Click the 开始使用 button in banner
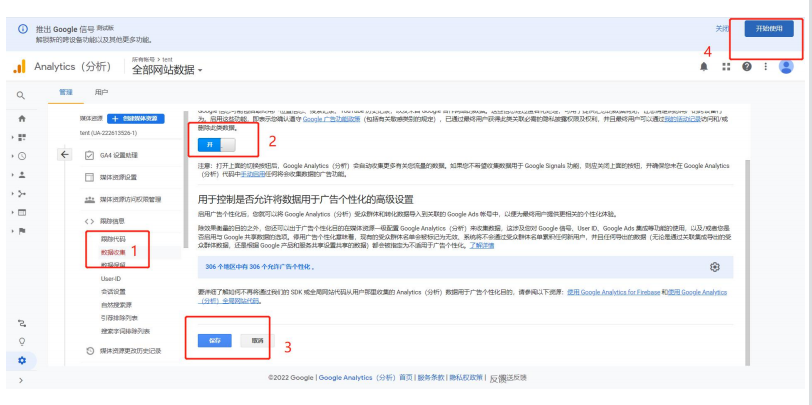This screenshot has width=812, height=405. (769, 28)
